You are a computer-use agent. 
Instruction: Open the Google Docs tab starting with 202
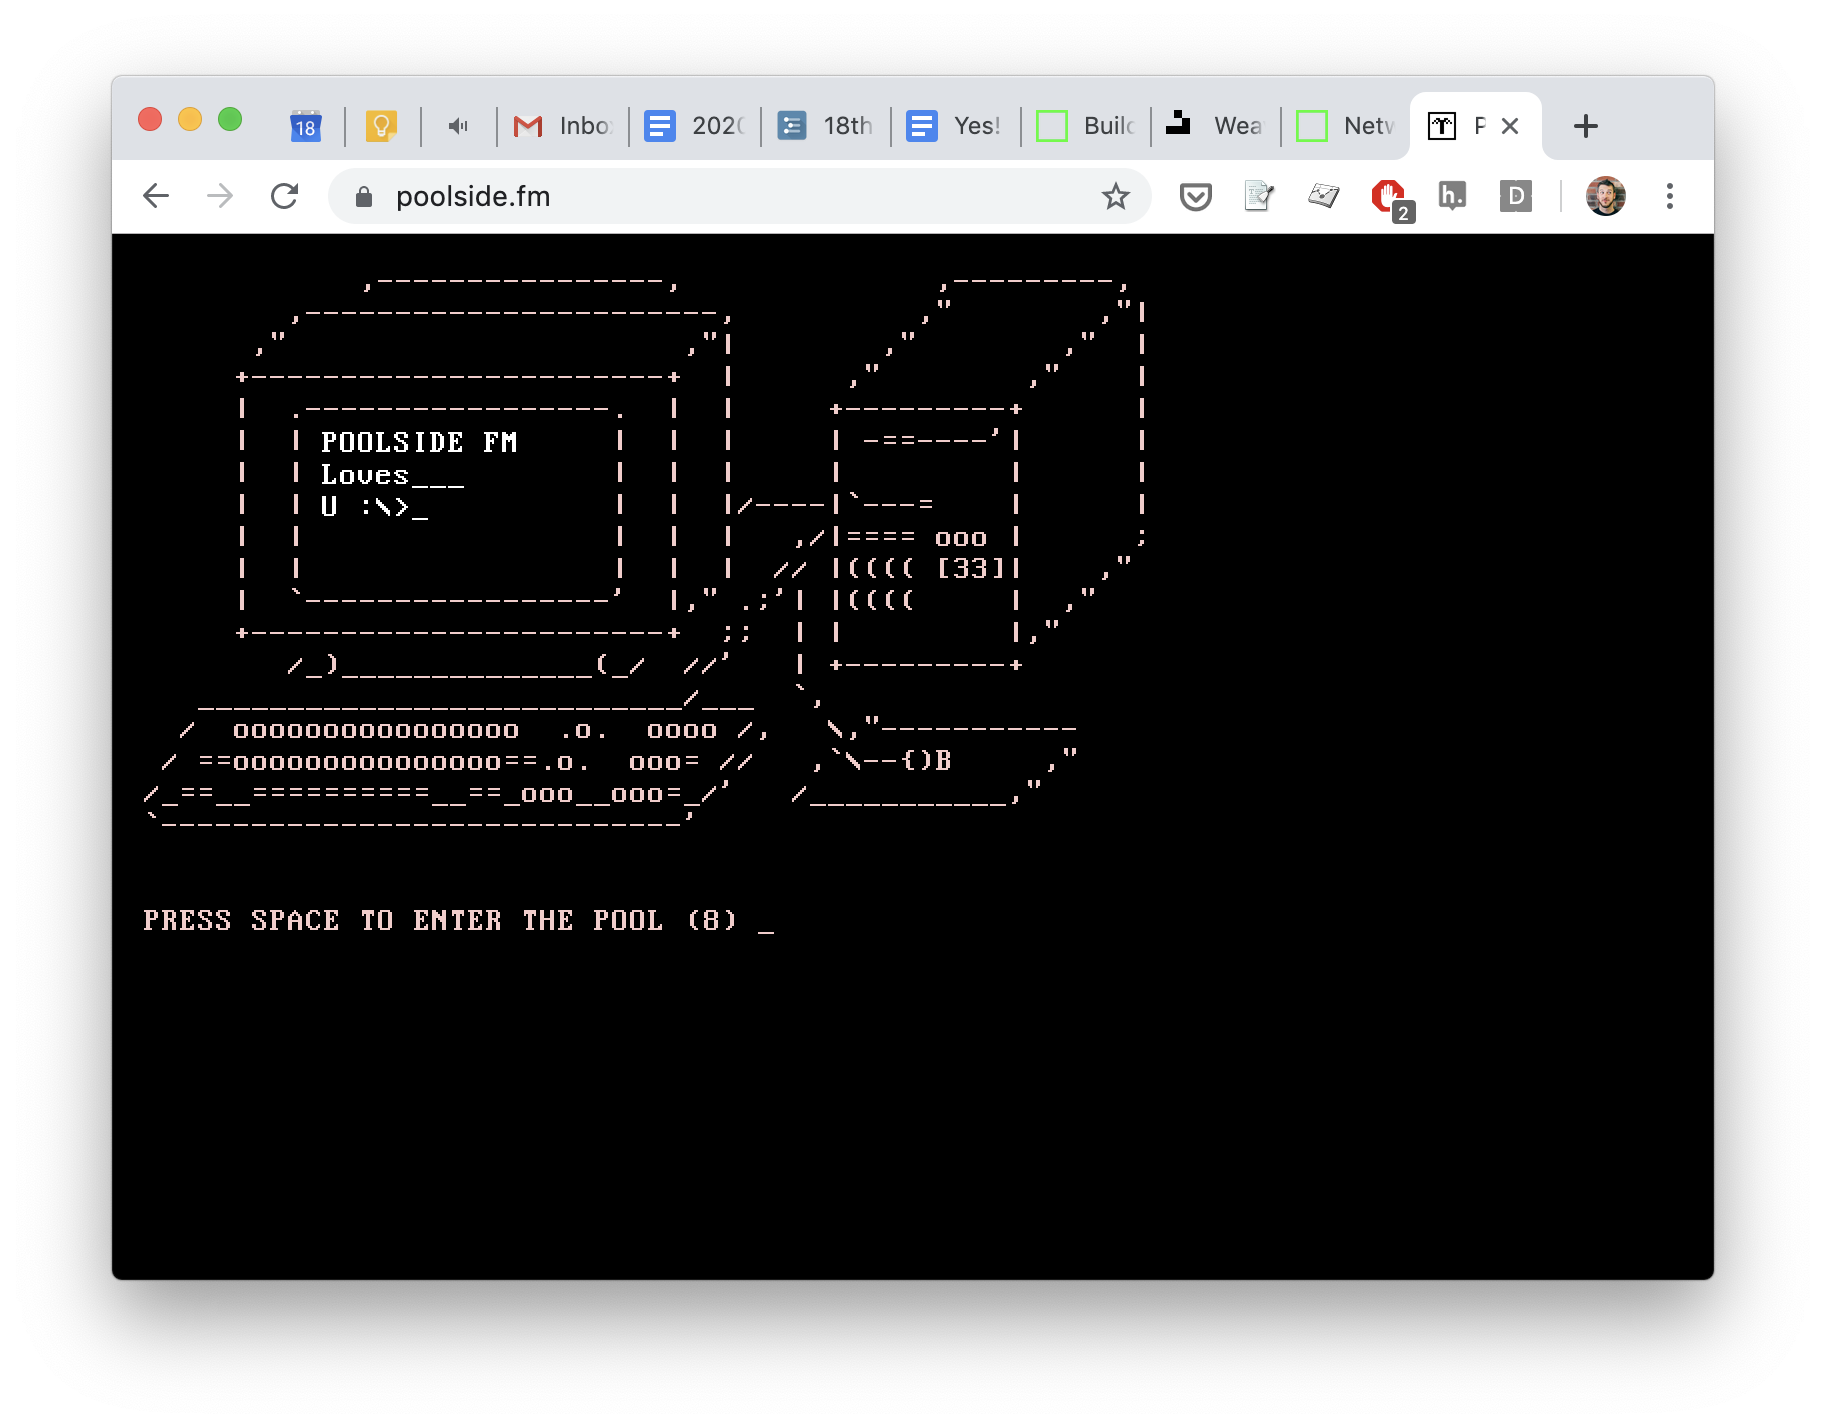(694, 126)
